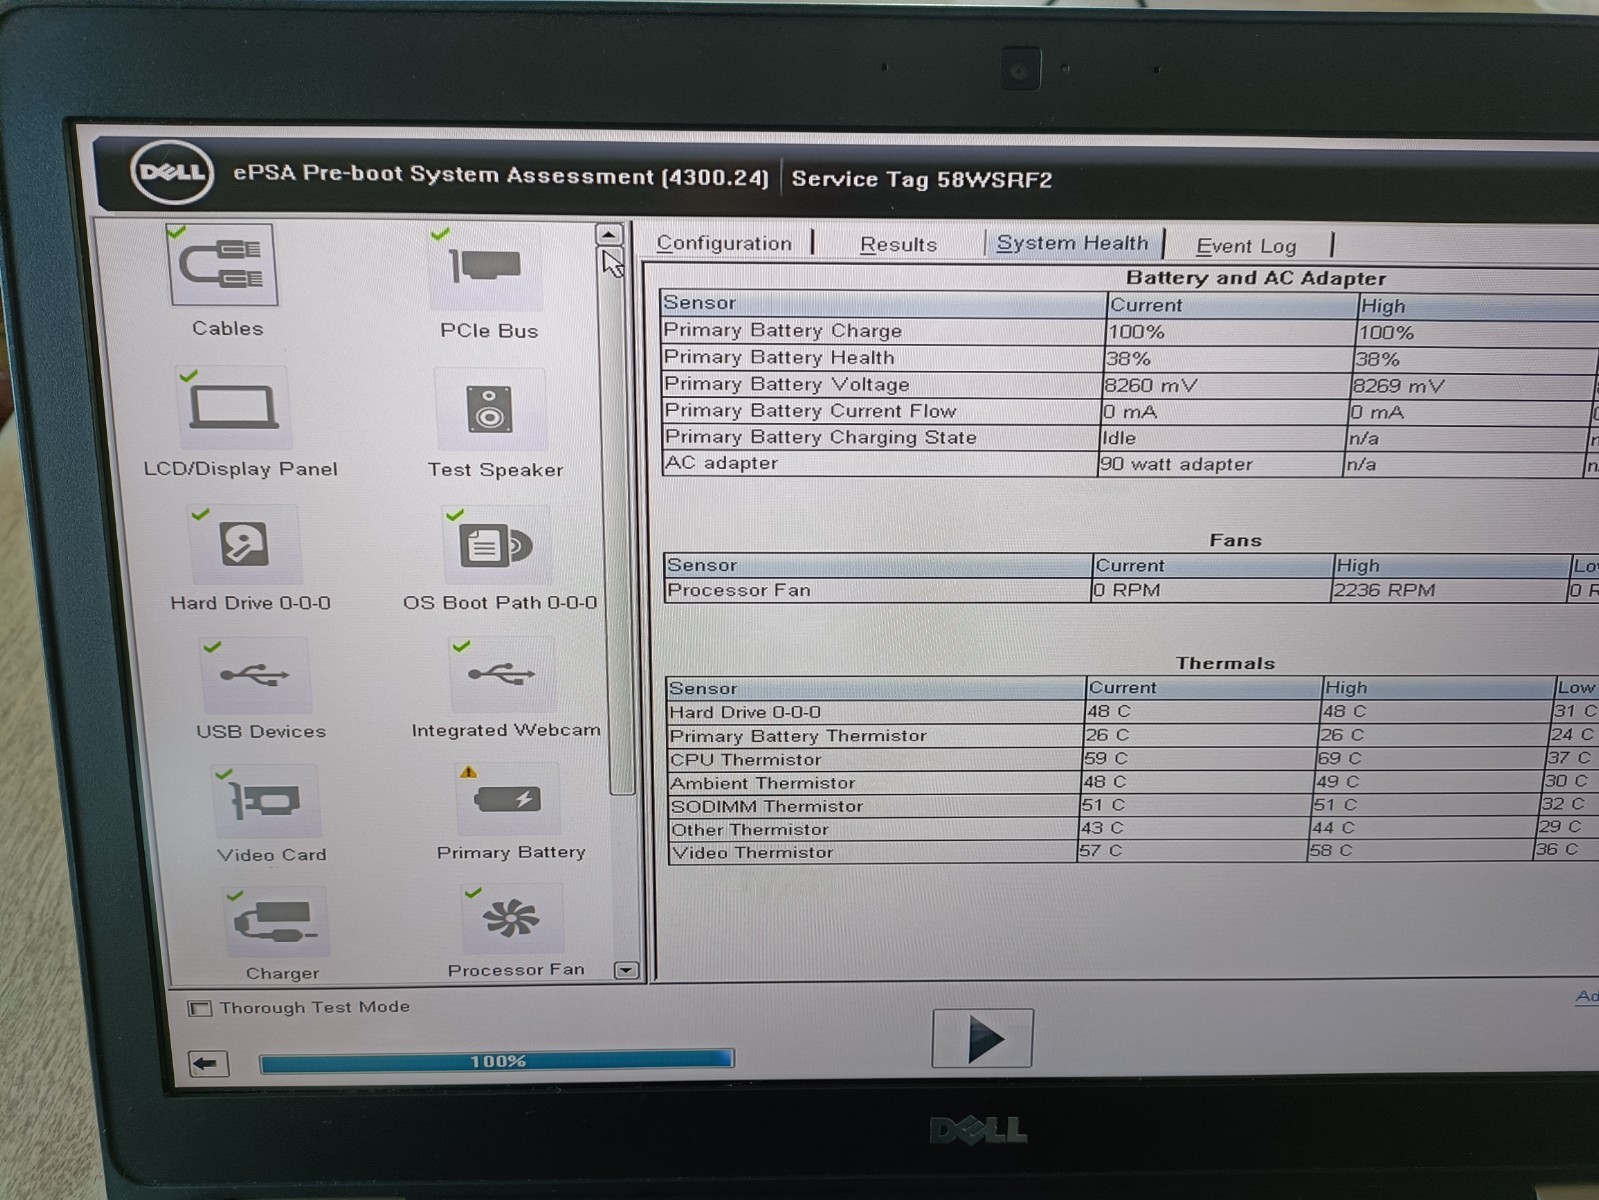
Task: Select the PCIe Bus test icon
Action: 487,267
